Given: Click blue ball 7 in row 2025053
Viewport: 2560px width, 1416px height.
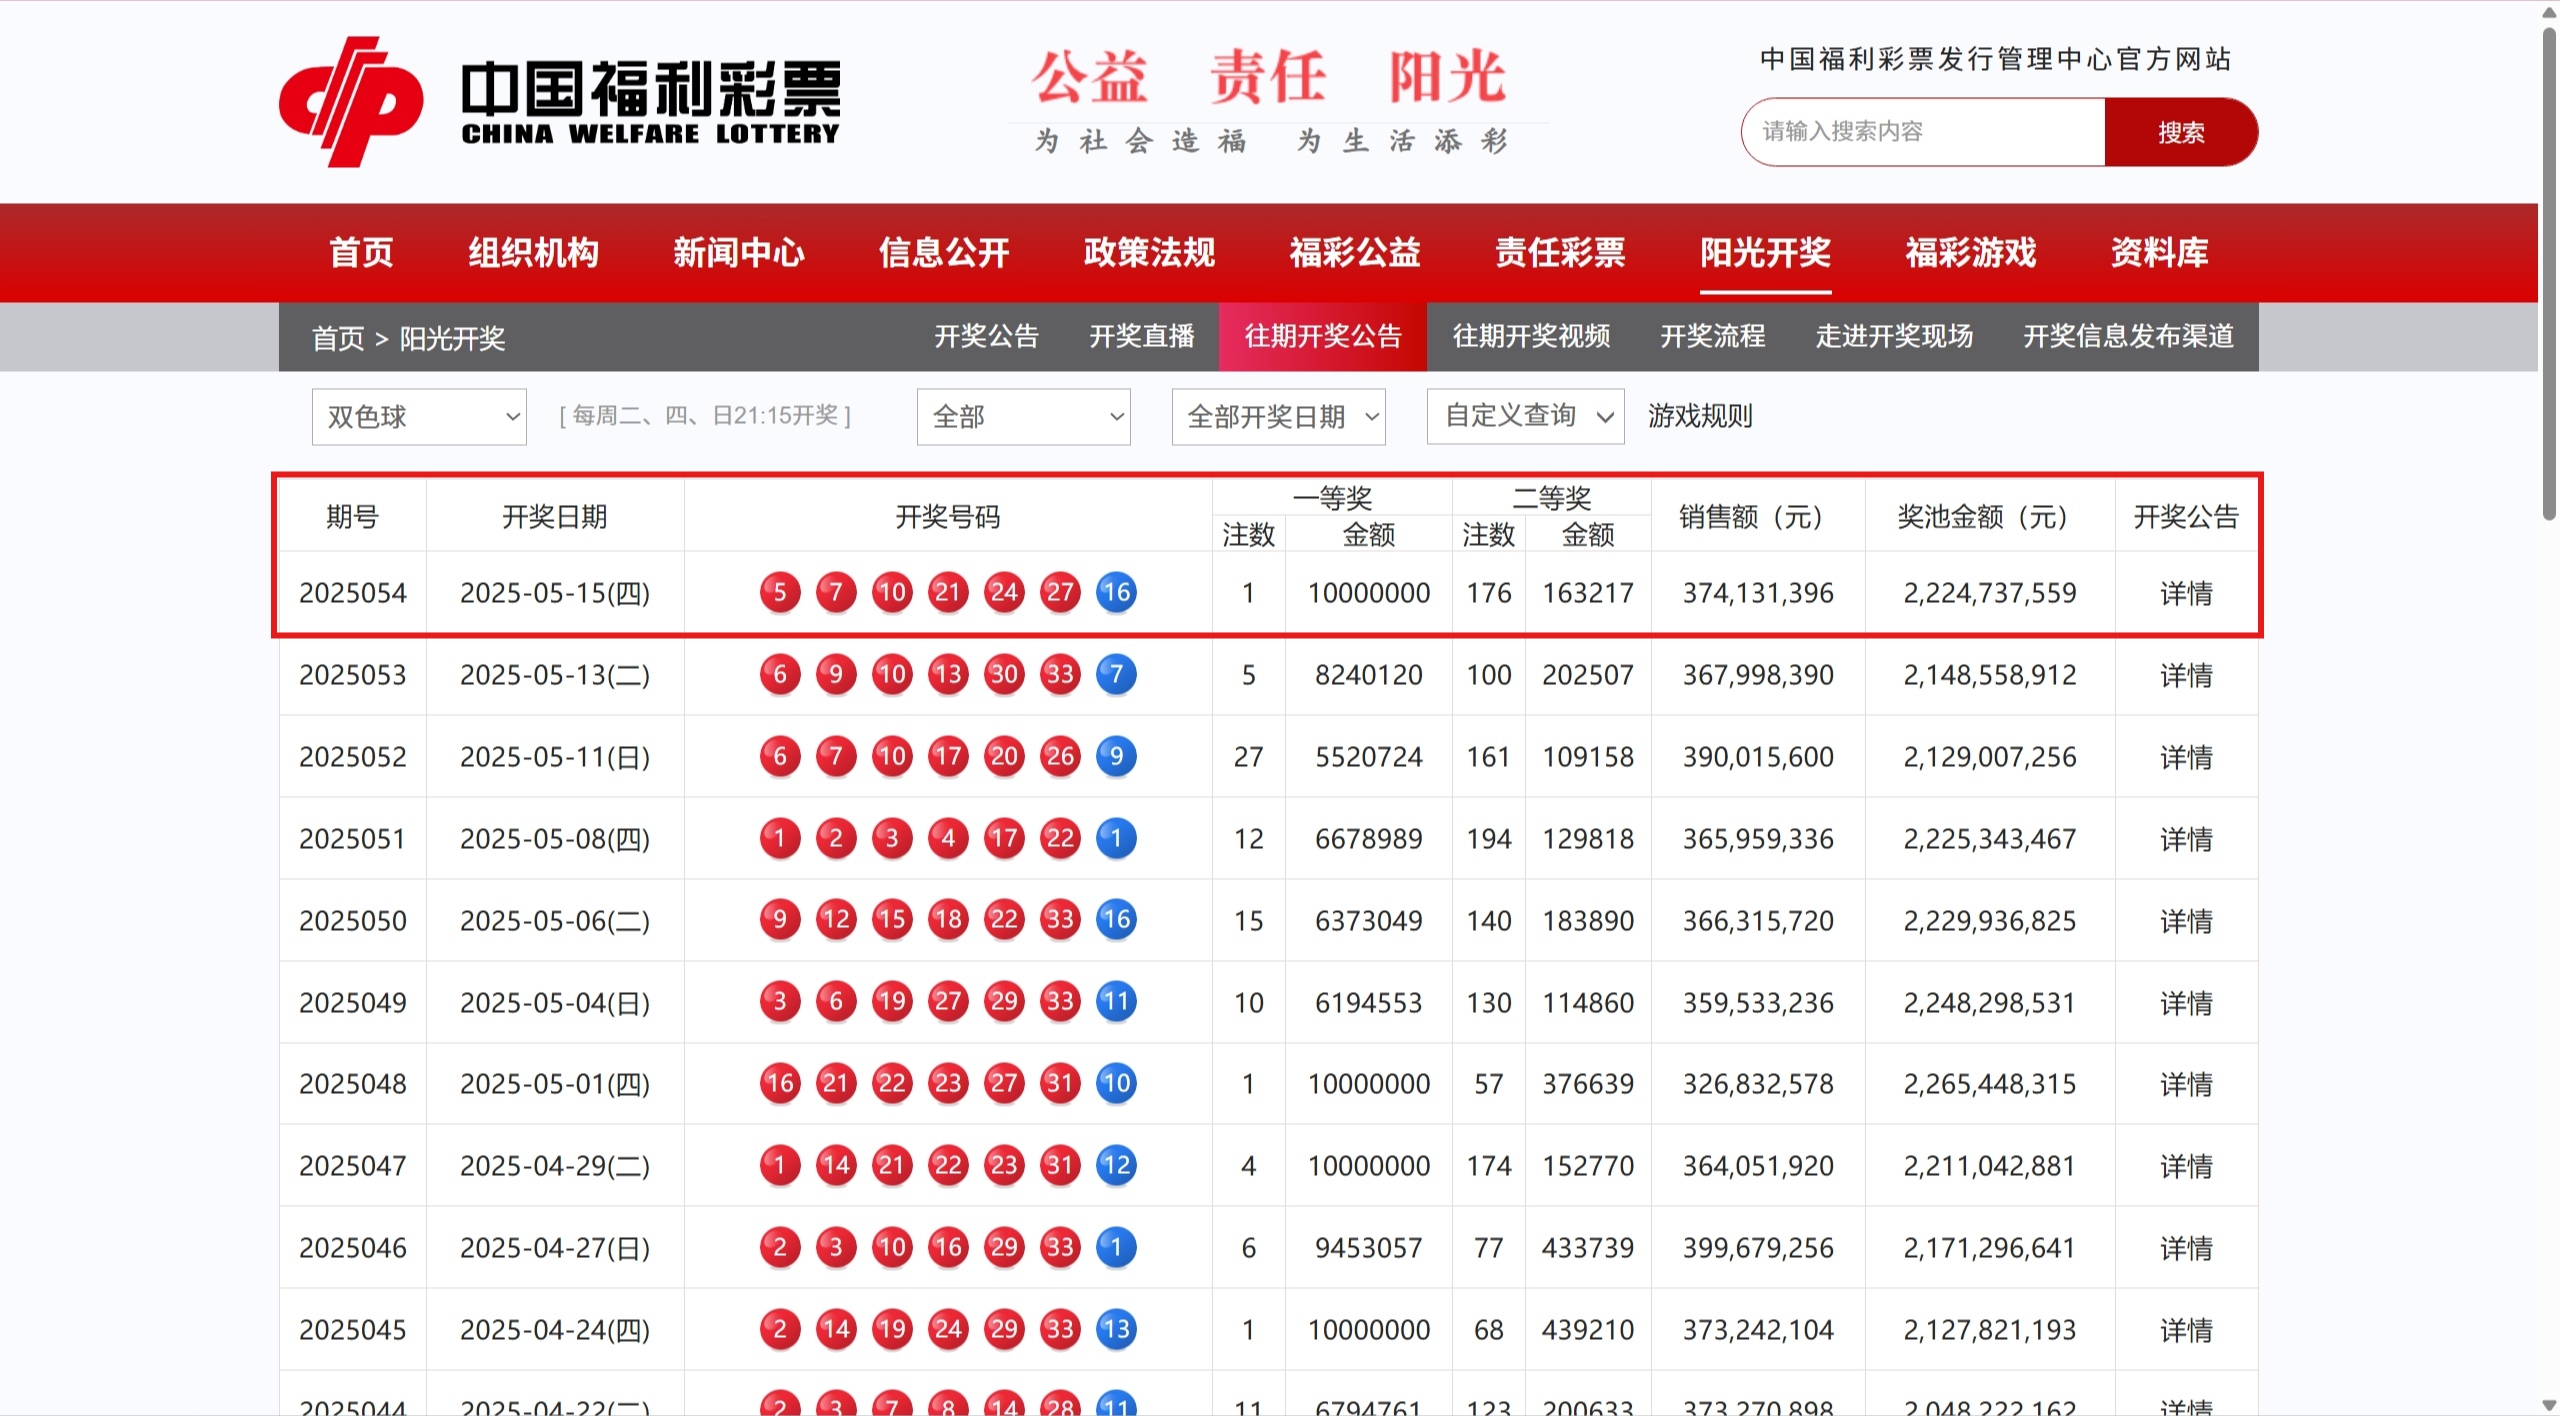Looking at the screenshot, I should (x=1117, y=674).
